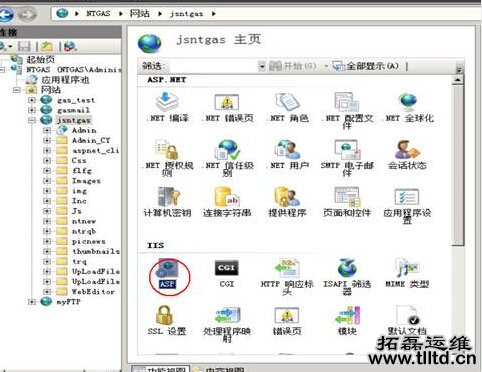Image resolution: width=482 pixels, height=372 pixels.
Task: Select the thumbnails folder
Action: pyautogui.click(x=96, y=251)
